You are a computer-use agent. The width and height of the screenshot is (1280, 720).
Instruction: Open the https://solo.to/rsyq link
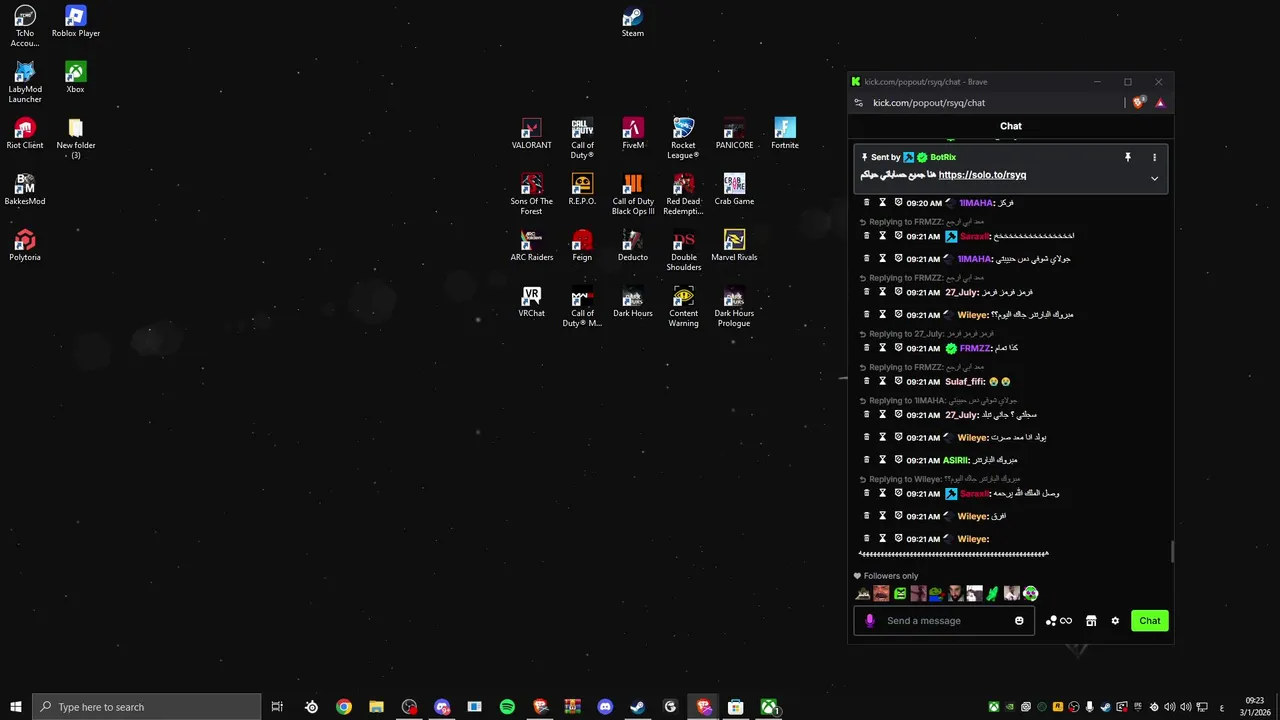[982, 175]
